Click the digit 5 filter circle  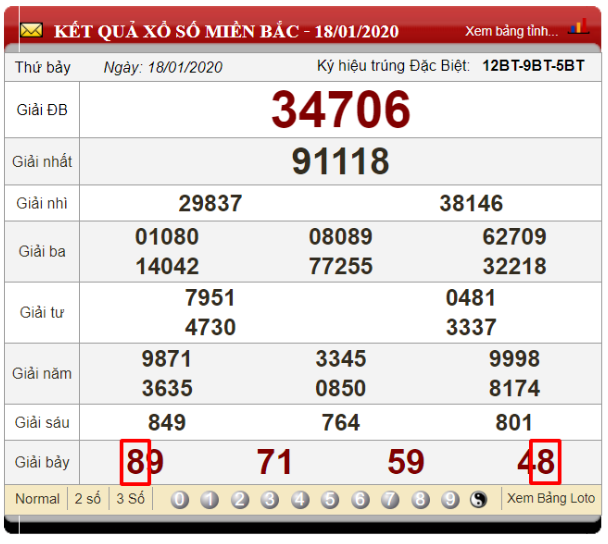(330, 500)
